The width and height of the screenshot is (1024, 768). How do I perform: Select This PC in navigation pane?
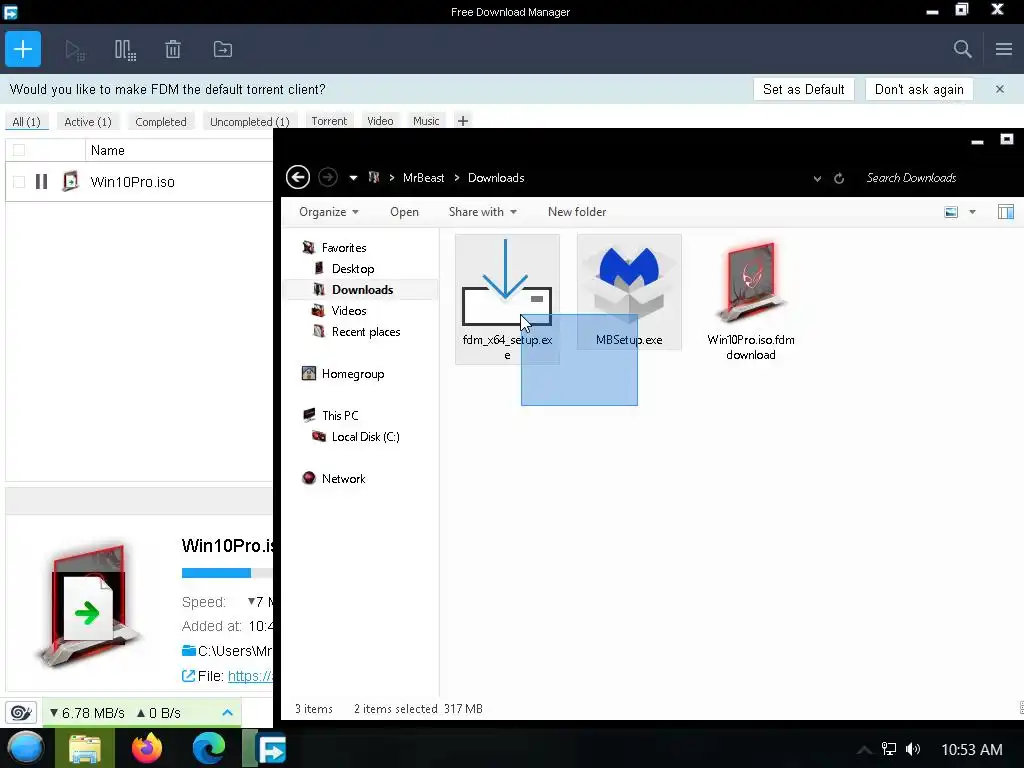point(340,415)
